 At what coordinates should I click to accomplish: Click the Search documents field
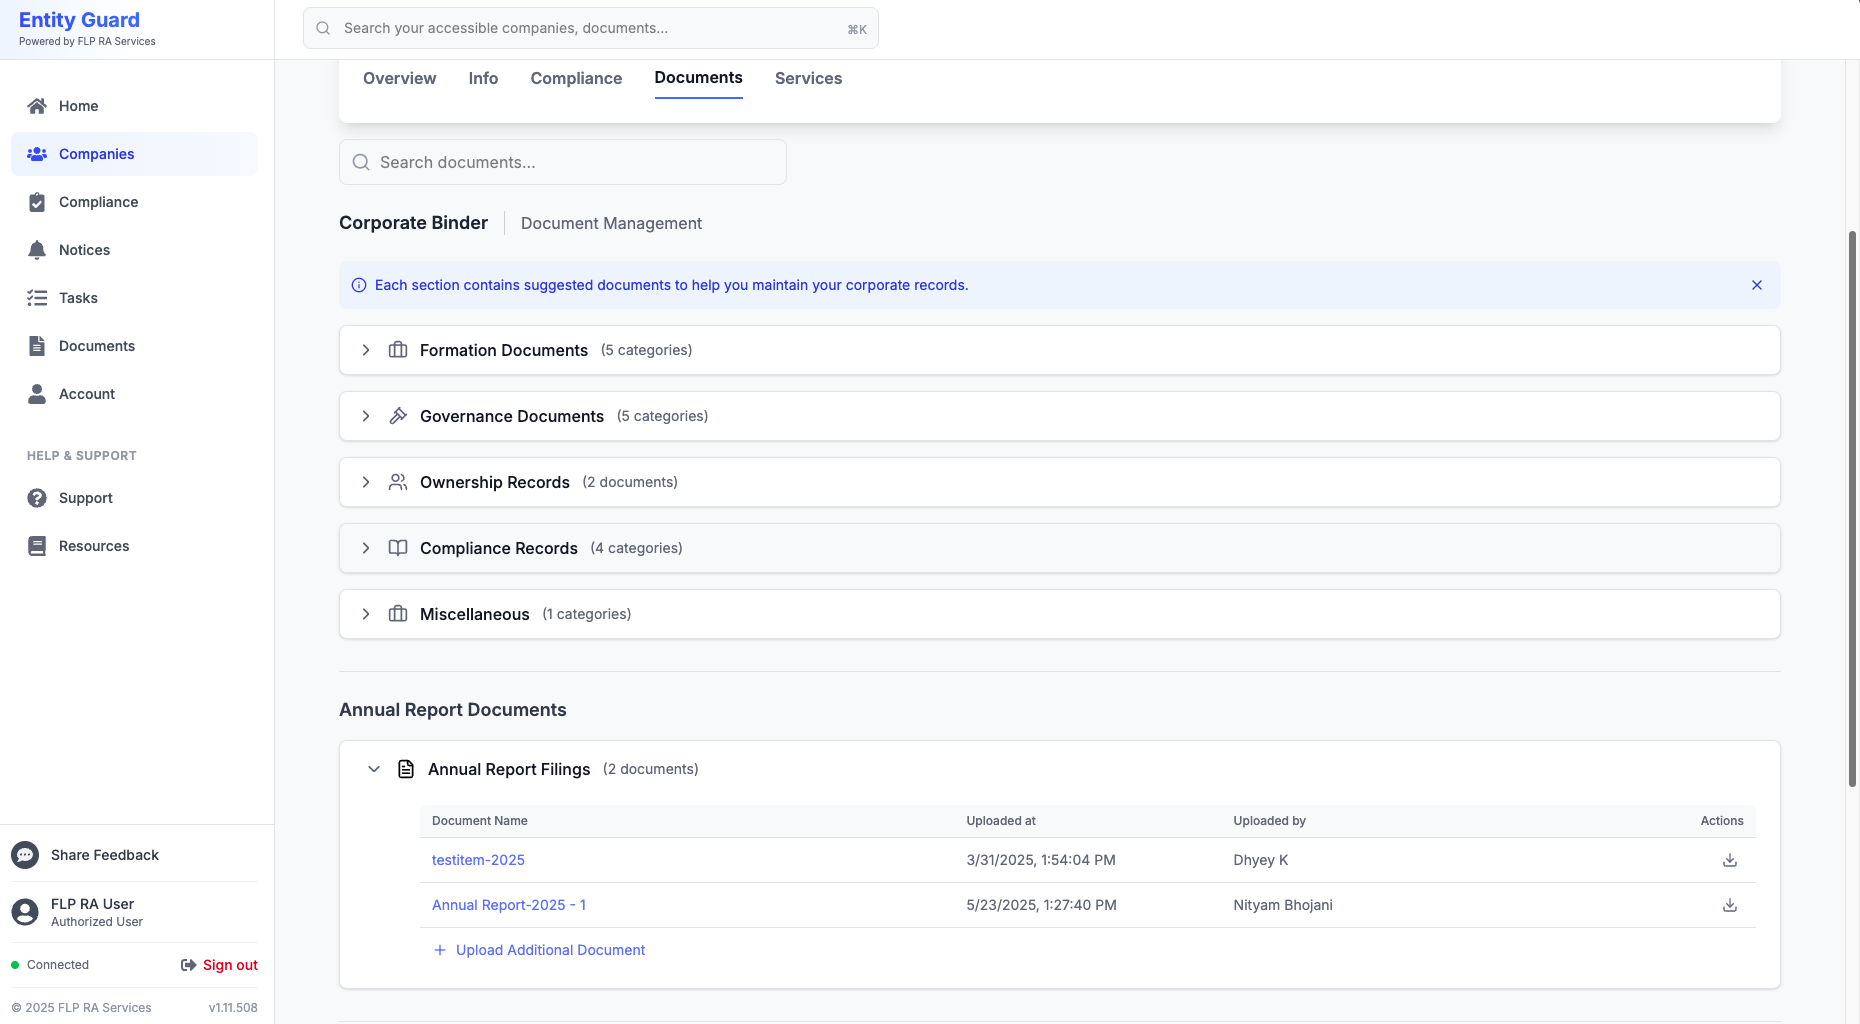point(563,162)
